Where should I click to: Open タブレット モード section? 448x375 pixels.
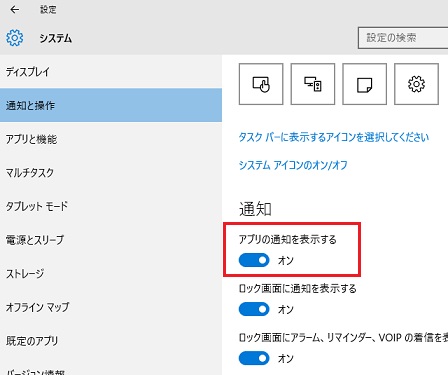111,206
